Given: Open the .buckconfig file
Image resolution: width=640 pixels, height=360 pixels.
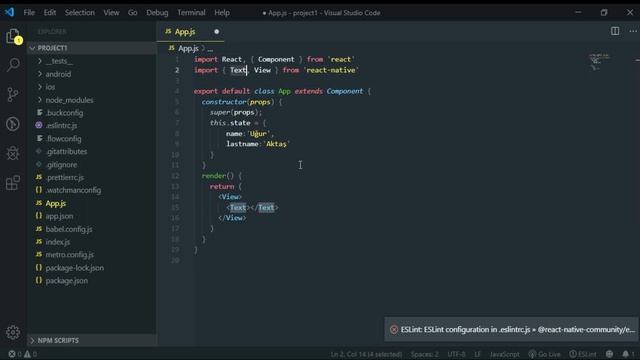Looking at the screenshot, I should click(x=64, y=113).
